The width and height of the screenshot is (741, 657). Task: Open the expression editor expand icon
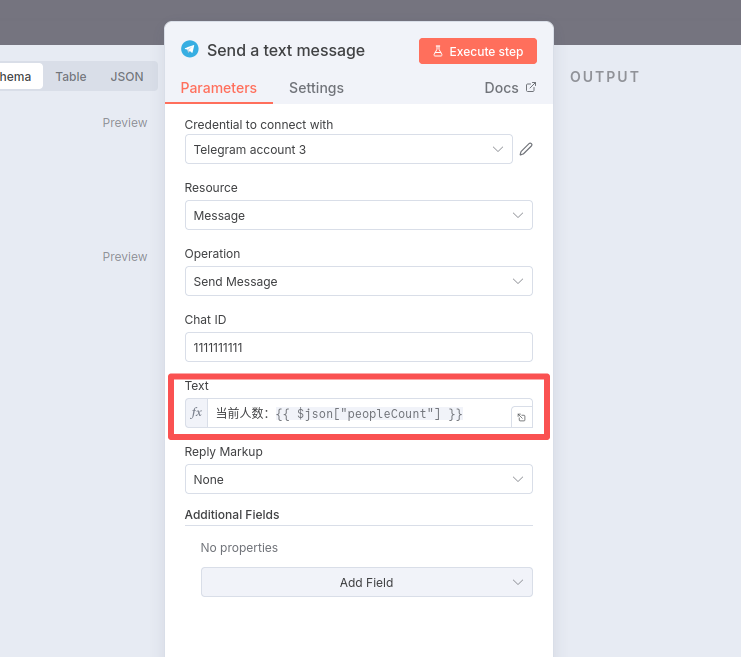point(521,417)
